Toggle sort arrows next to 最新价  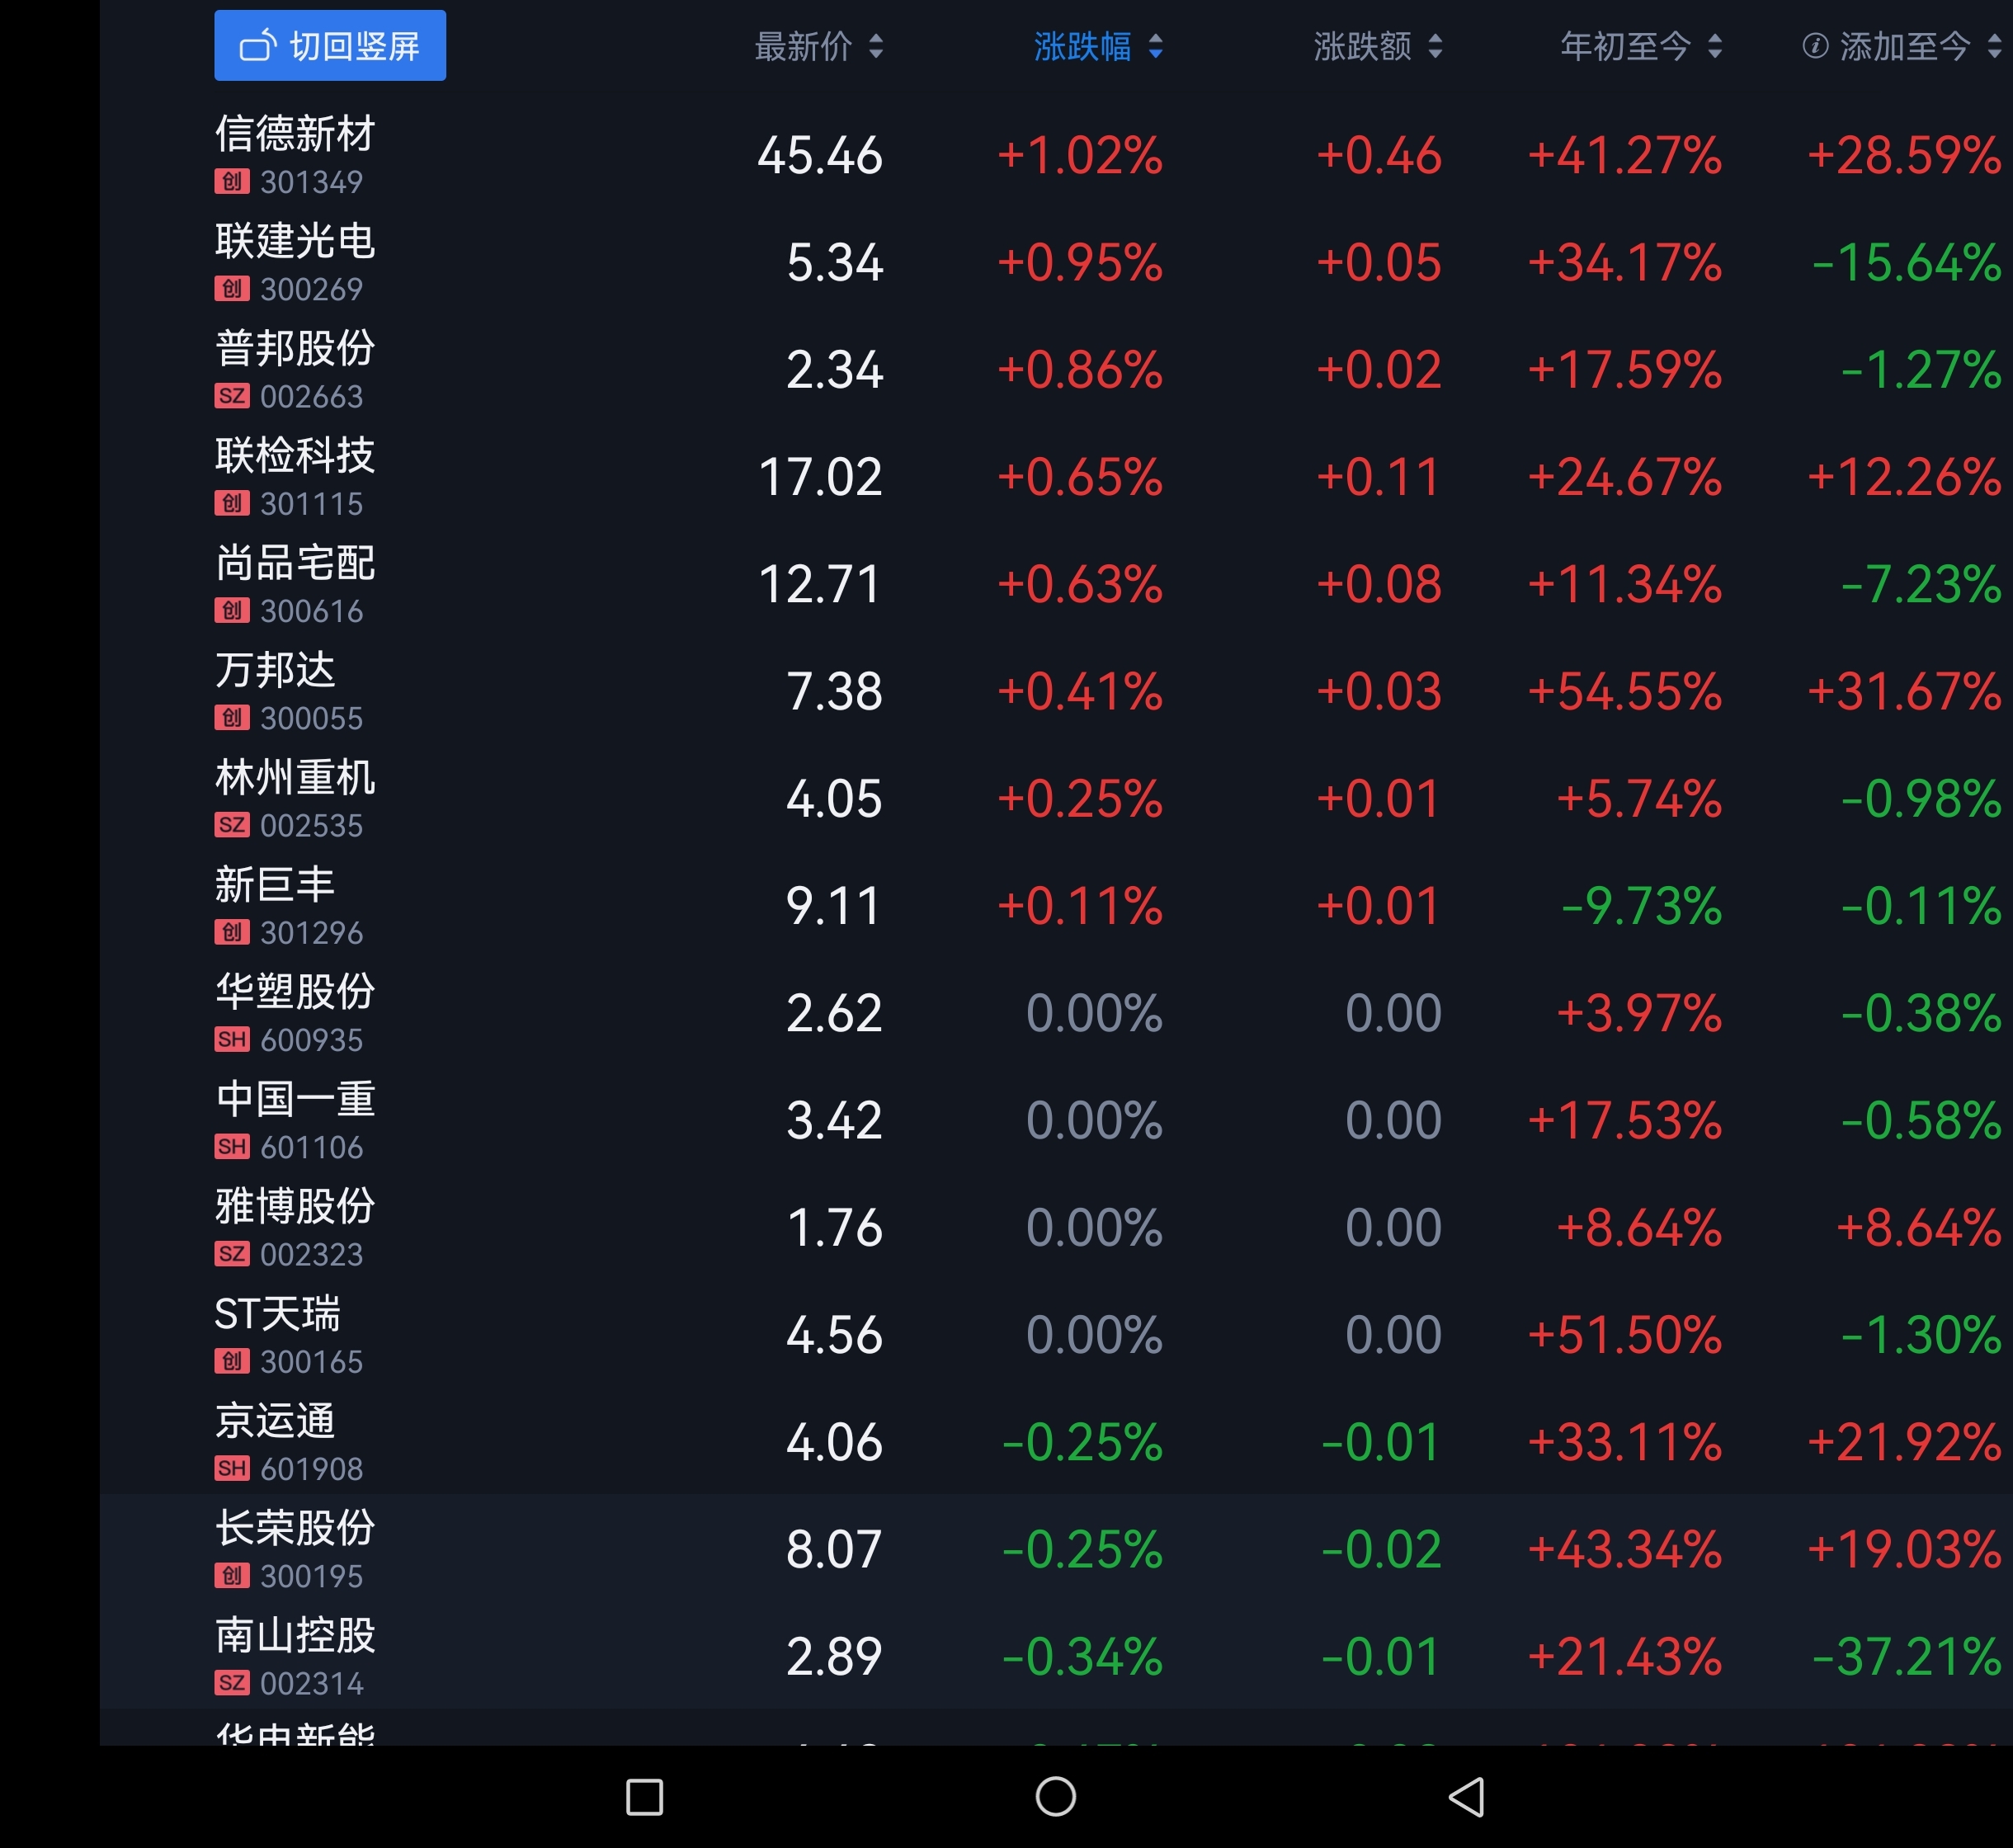876,46
